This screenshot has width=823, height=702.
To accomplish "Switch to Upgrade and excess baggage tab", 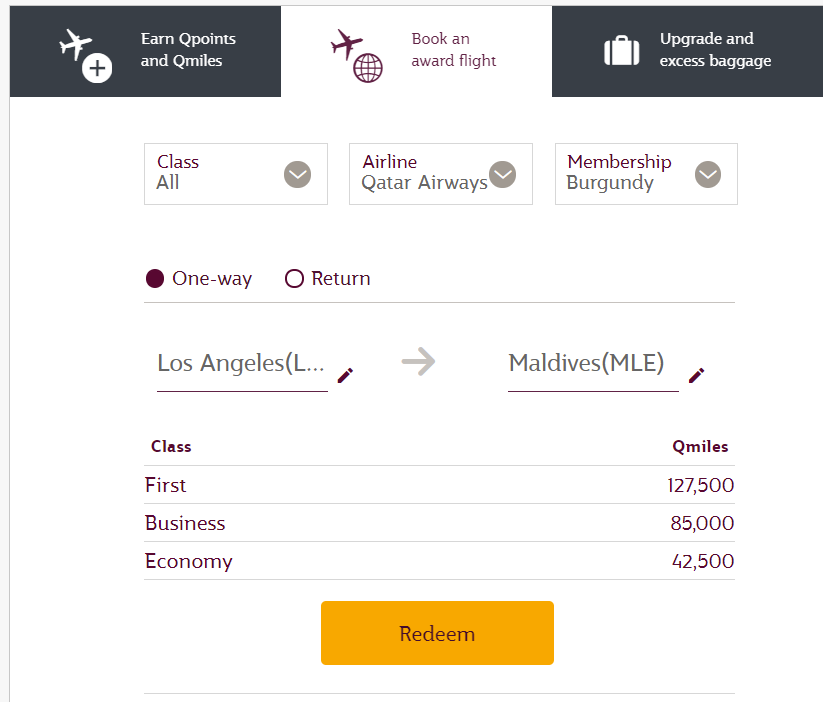I will [688, 51].
